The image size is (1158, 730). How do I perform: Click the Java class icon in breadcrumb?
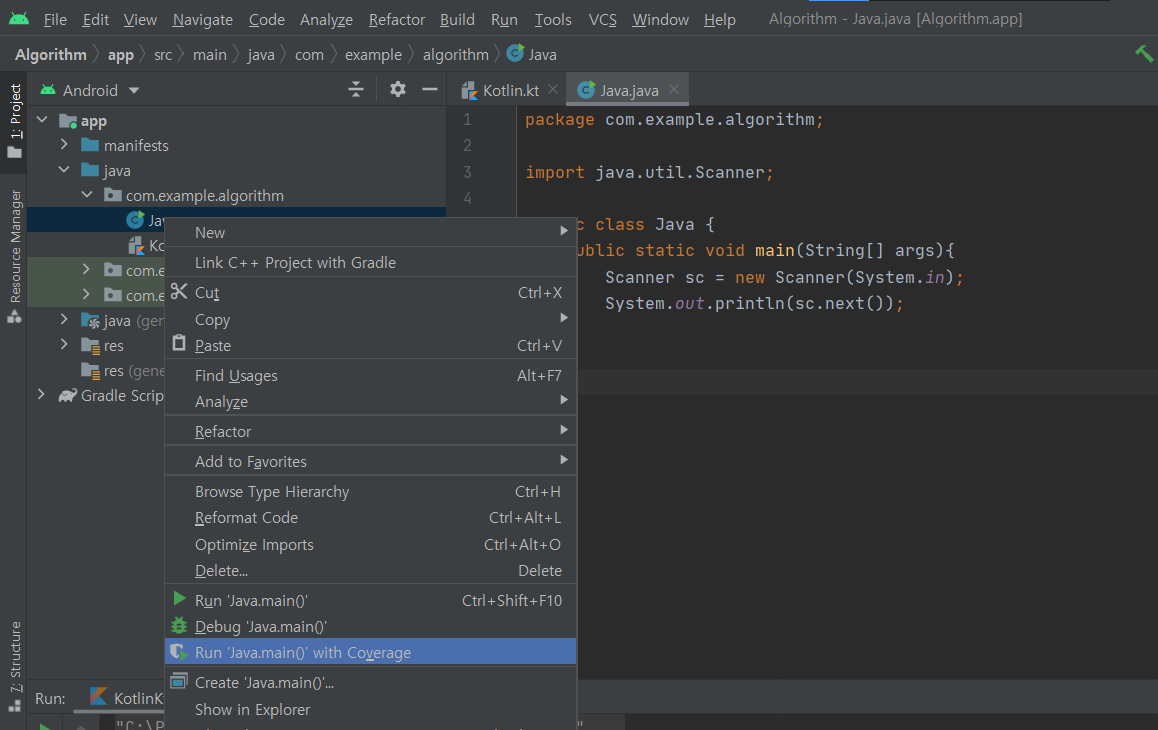coord(515,53)
